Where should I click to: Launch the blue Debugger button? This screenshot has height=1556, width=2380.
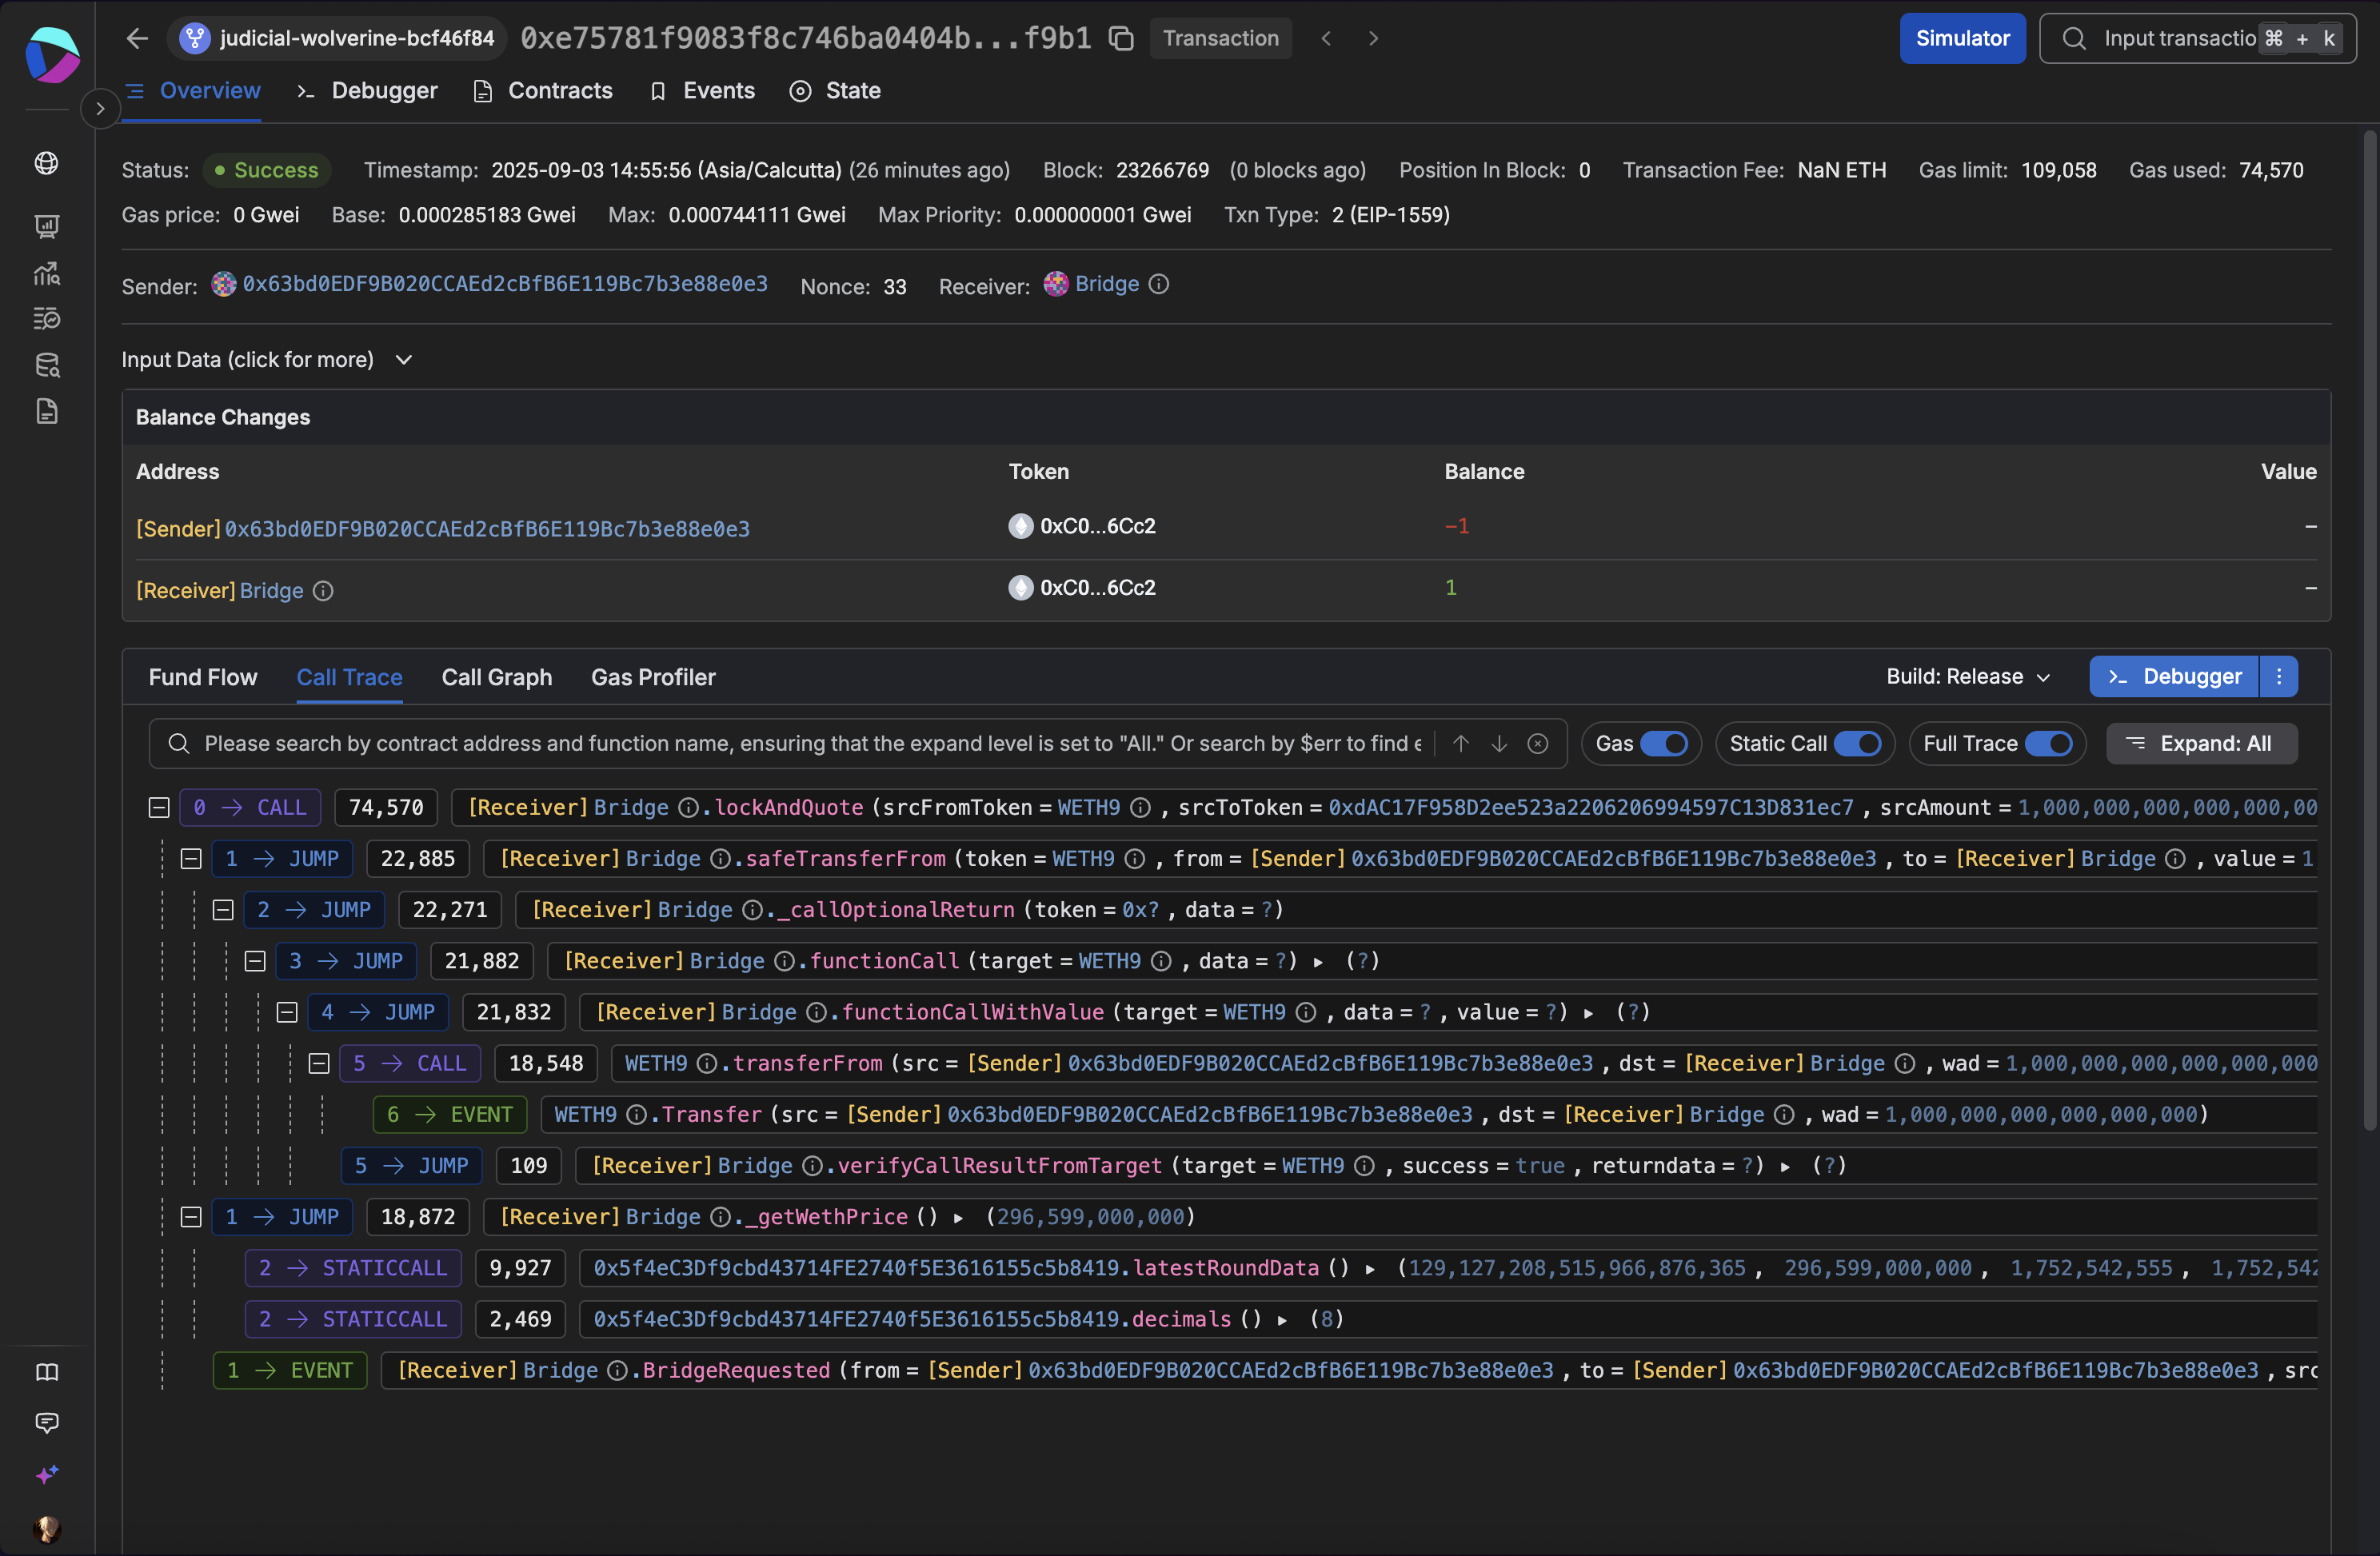pos(2174,677)
